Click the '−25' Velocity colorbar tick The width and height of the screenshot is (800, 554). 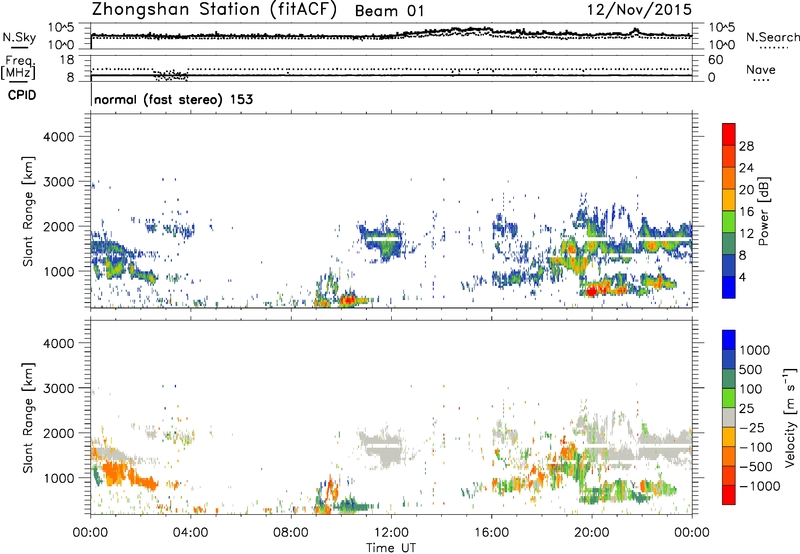coord(753,428)
